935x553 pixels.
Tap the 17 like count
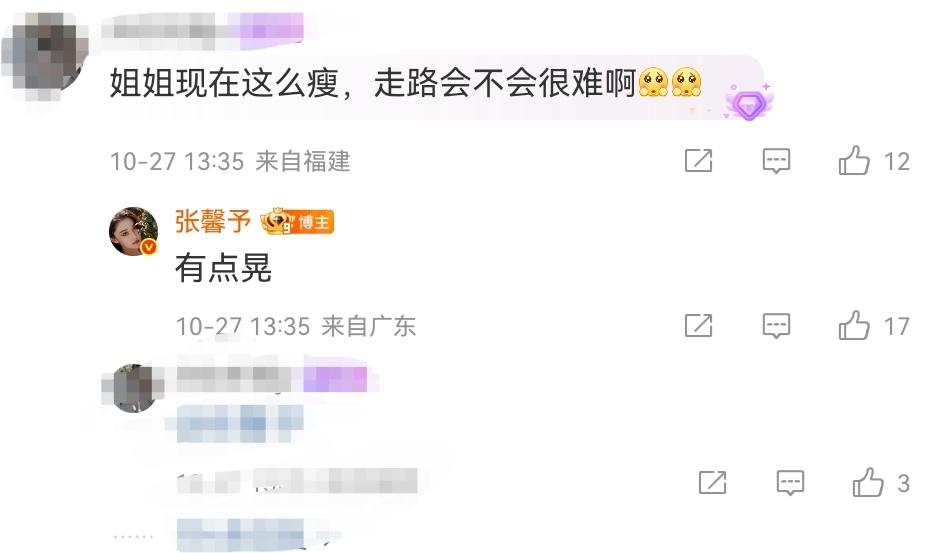pos(896,327)
